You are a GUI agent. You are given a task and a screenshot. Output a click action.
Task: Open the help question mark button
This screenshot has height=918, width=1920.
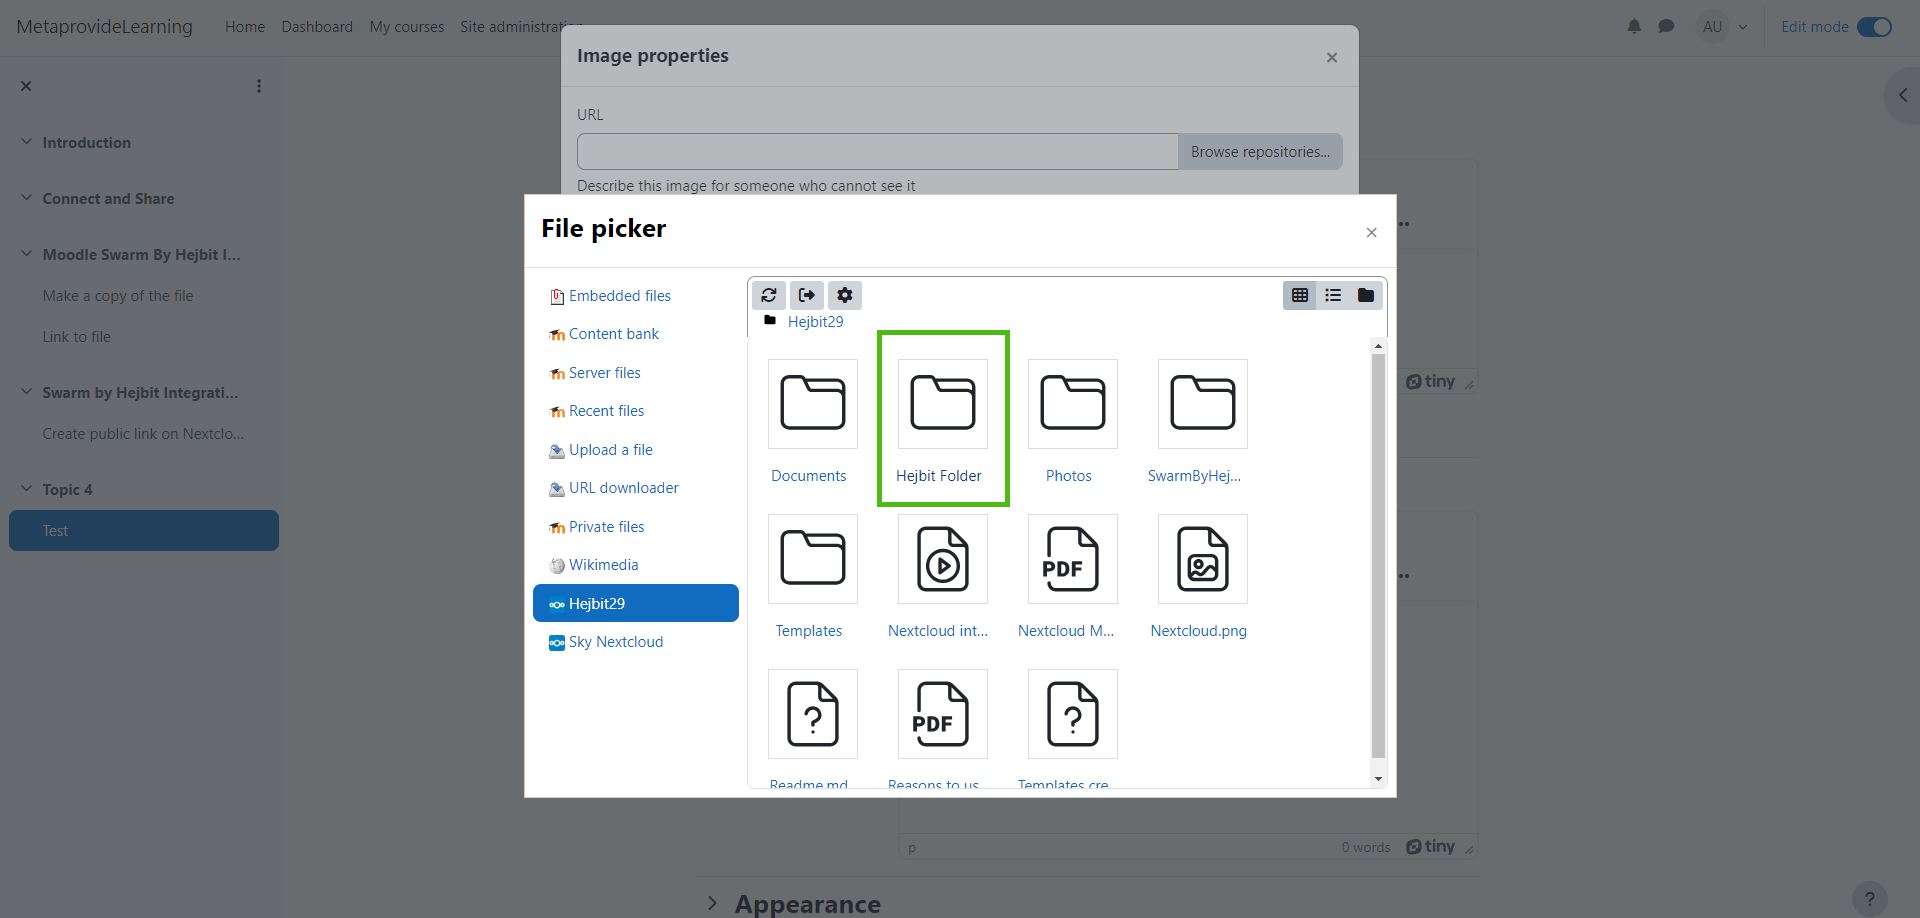coord(1870,898)
